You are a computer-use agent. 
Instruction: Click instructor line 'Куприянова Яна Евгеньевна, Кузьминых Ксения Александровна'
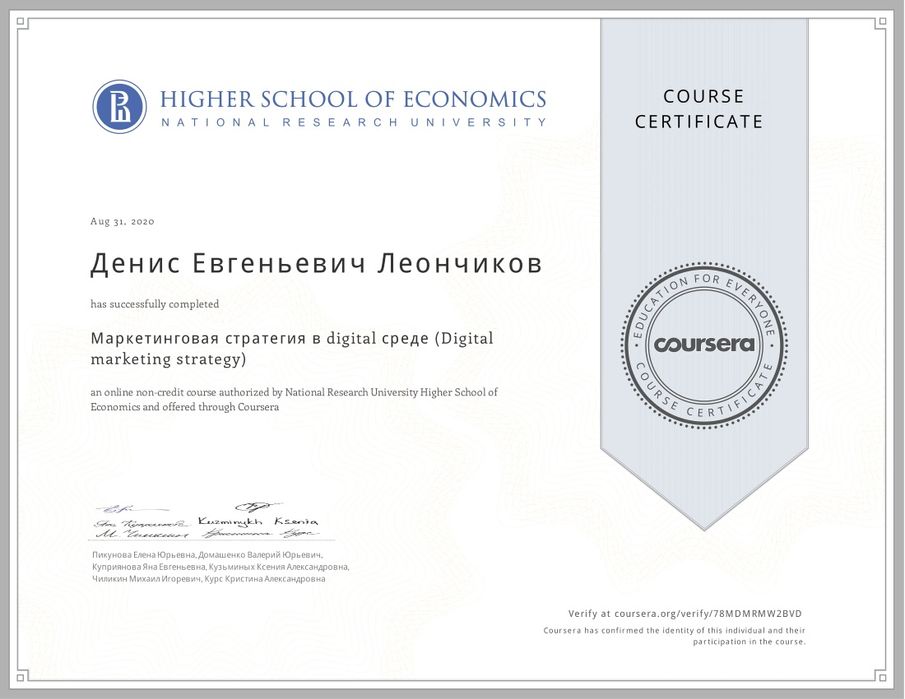click(220, 567)
